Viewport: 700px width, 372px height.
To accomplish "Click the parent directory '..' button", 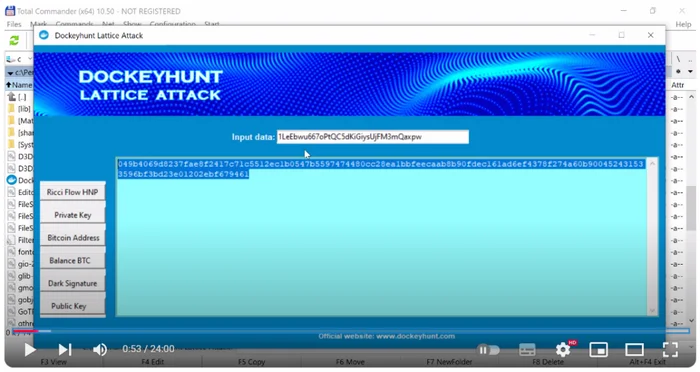I will tap(690, 59).
